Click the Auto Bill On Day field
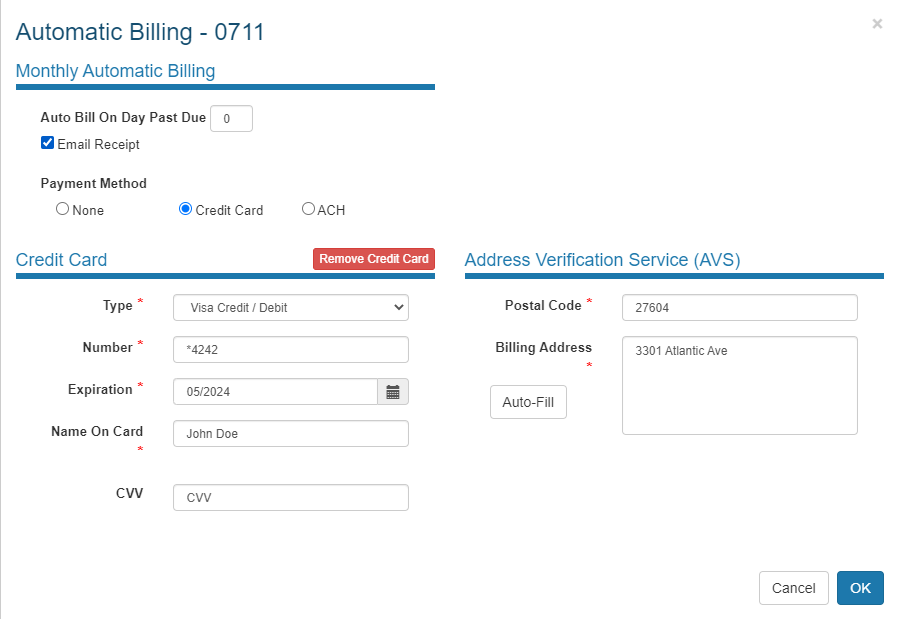 pos(231,118)
